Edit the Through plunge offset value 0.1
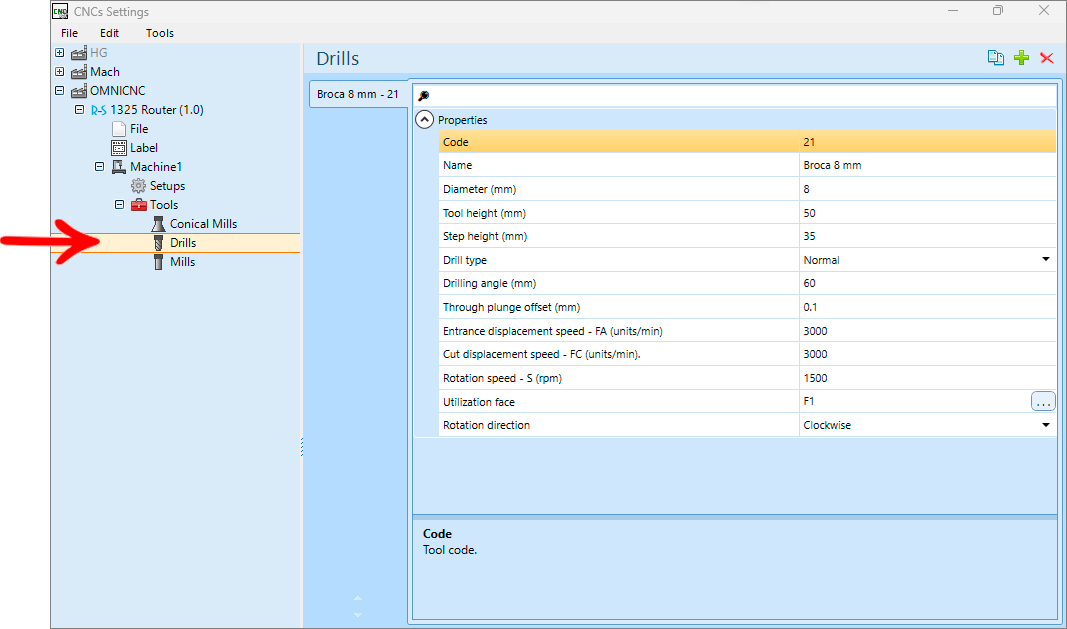The image size is (1067, 629). click(928, 307)
